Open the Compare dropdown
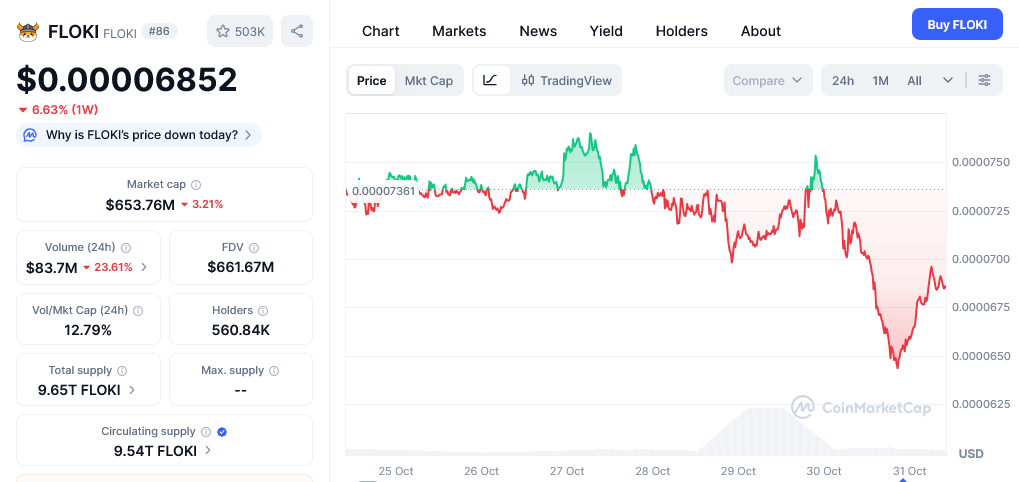 [767, 80]
